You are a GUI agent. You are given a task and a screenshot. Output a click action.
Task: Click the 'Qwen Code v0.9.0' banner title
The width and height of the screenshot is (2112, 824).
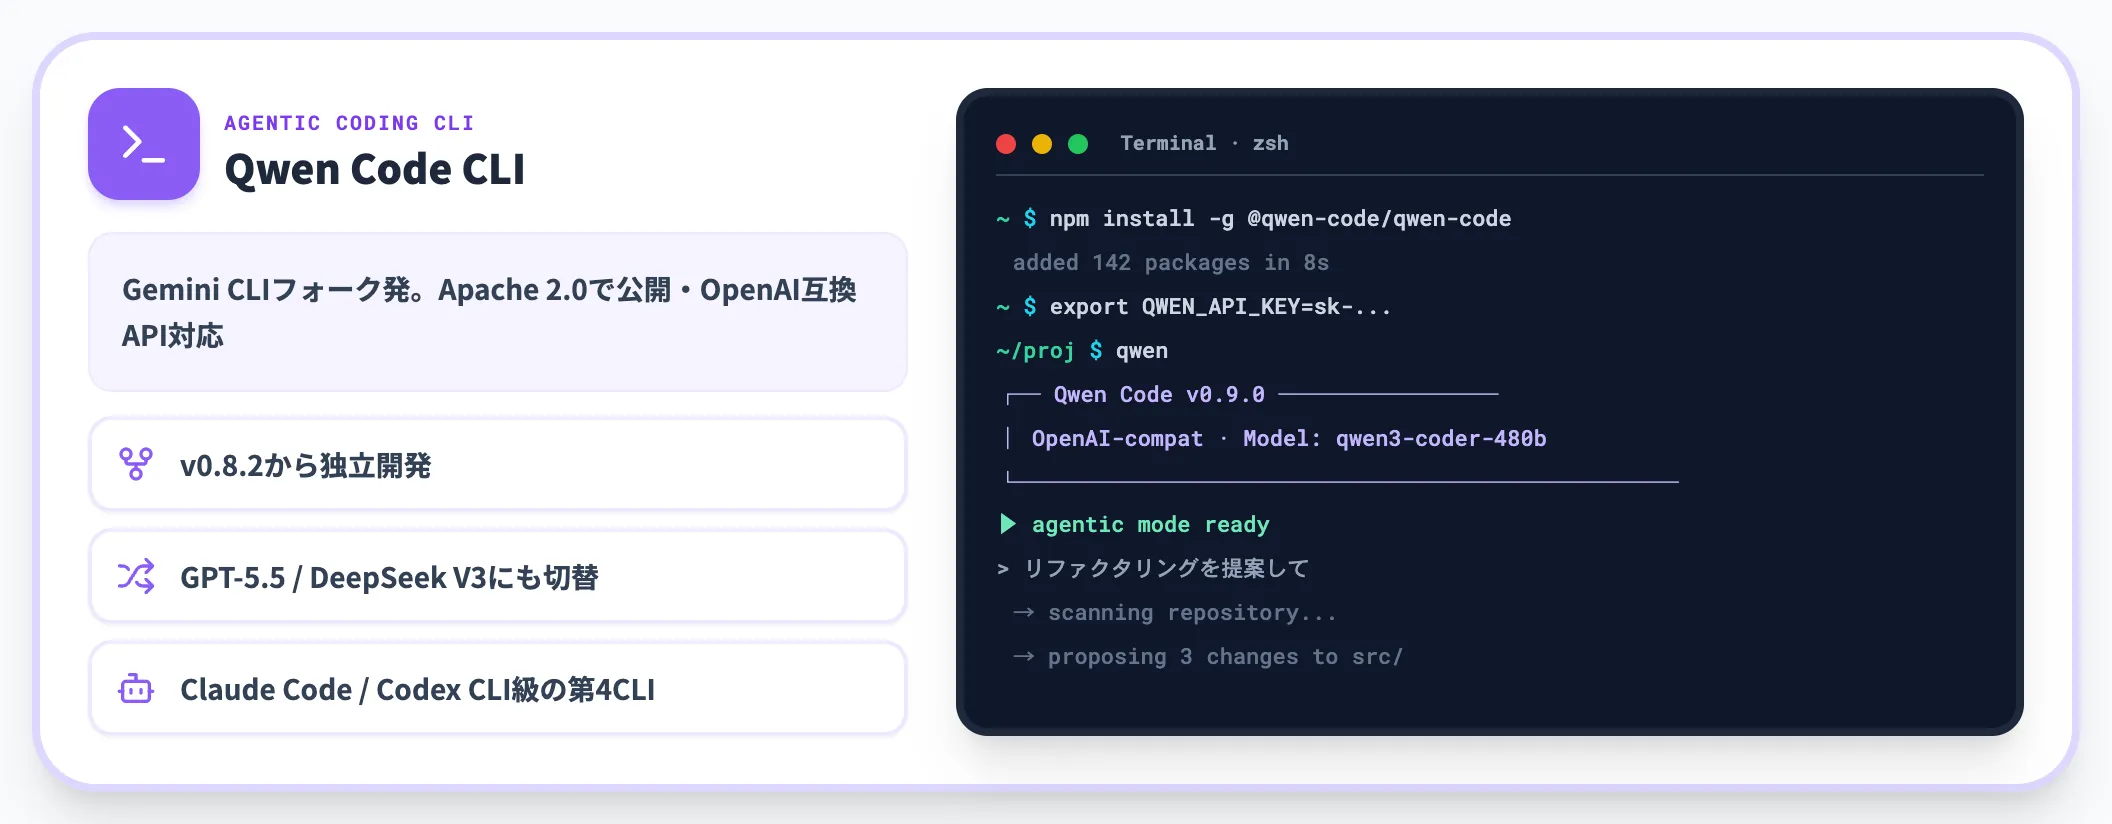point(1159,395)
